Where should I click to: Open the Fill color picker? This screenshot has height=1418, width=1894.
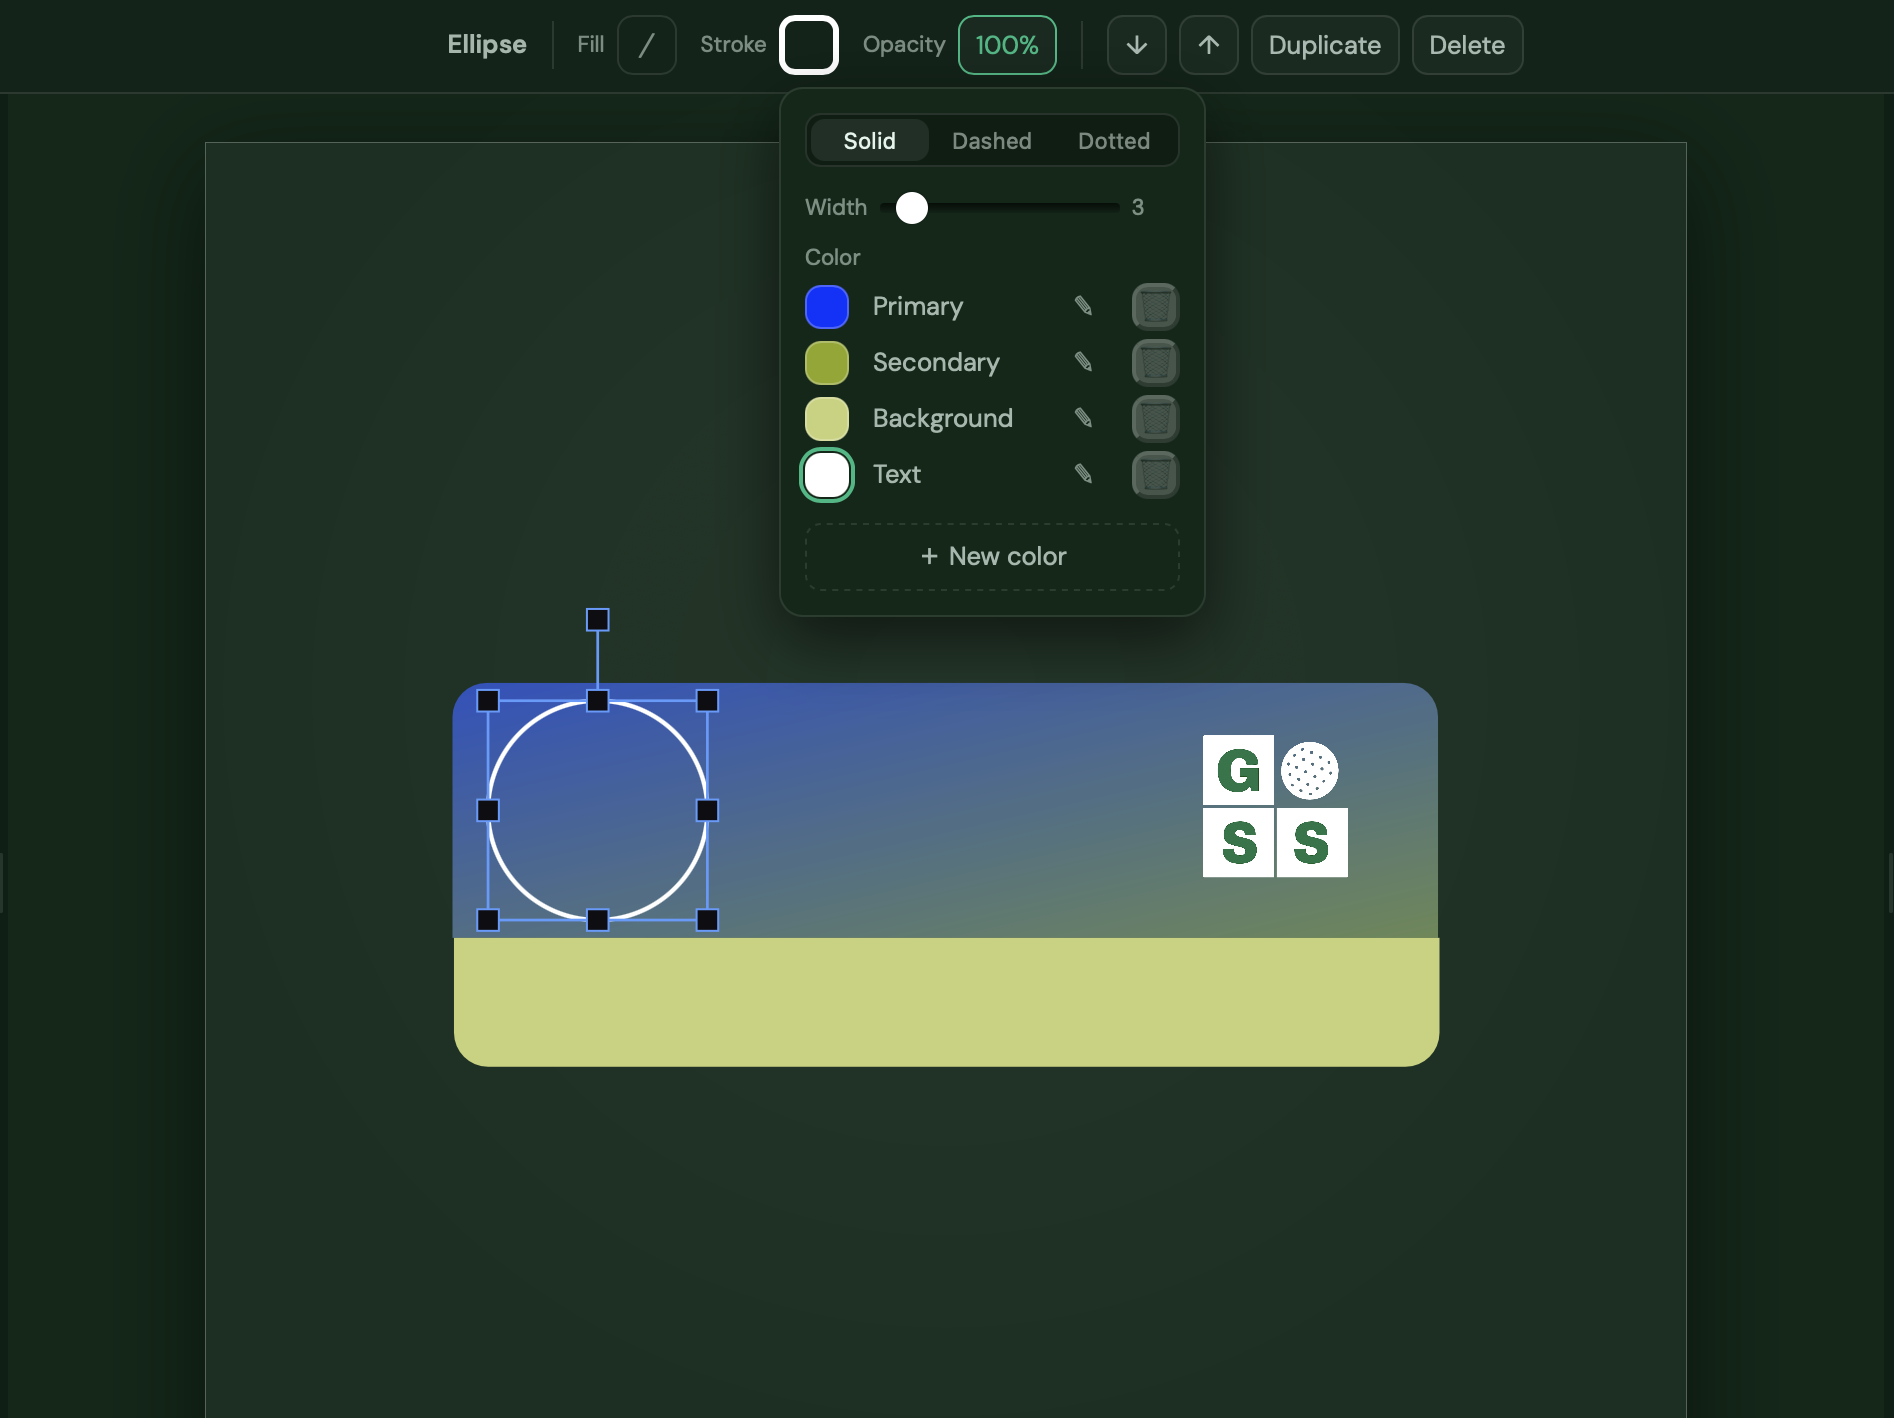pos(646,45)
